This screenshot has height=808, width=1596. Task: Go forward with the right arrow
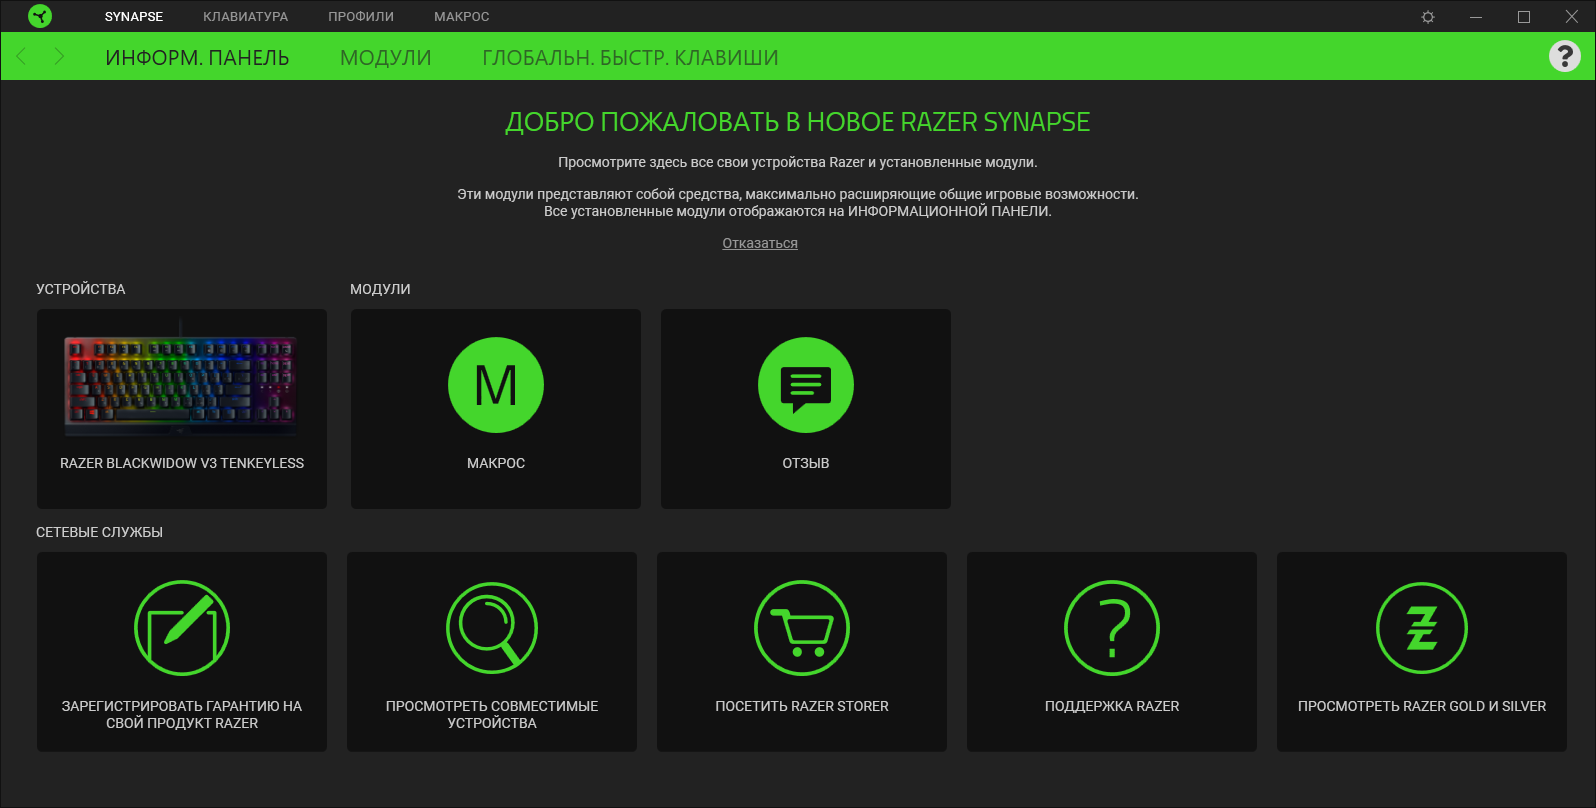[59, 56]
